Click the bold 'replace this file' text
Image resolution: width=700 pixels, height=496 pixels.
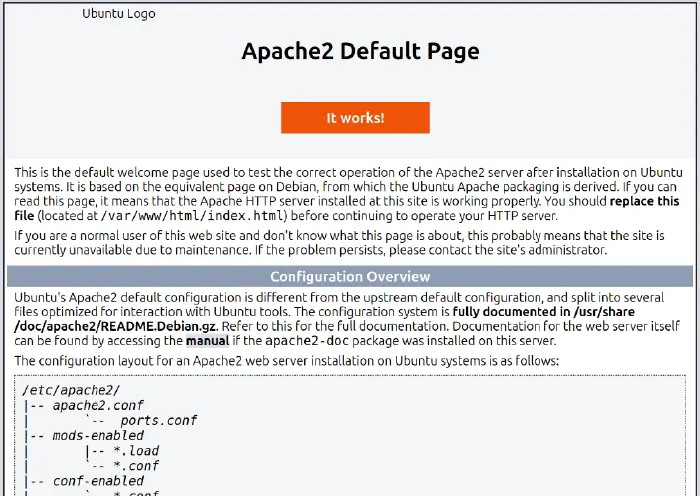pos(644,201)
